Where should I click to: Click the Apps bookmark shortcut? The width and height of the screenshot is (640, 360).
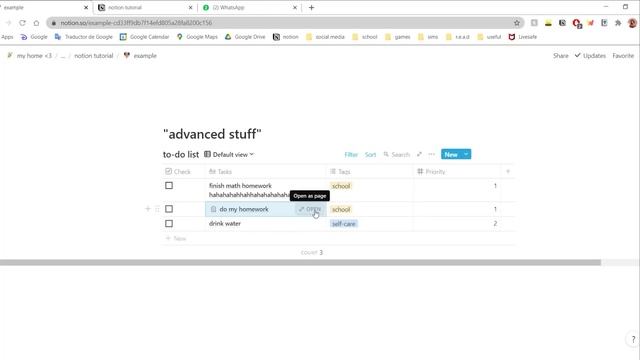[x=7, y=37]
